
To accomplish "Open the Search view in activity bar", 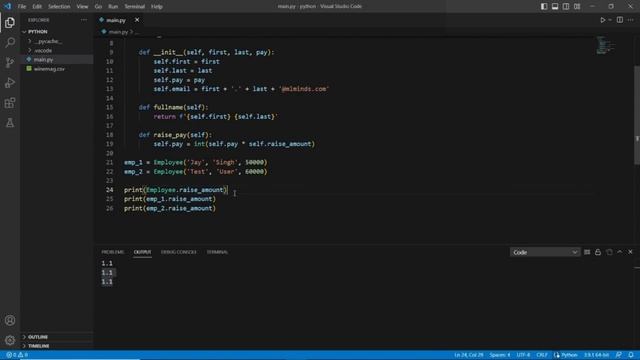I will 10,42.
